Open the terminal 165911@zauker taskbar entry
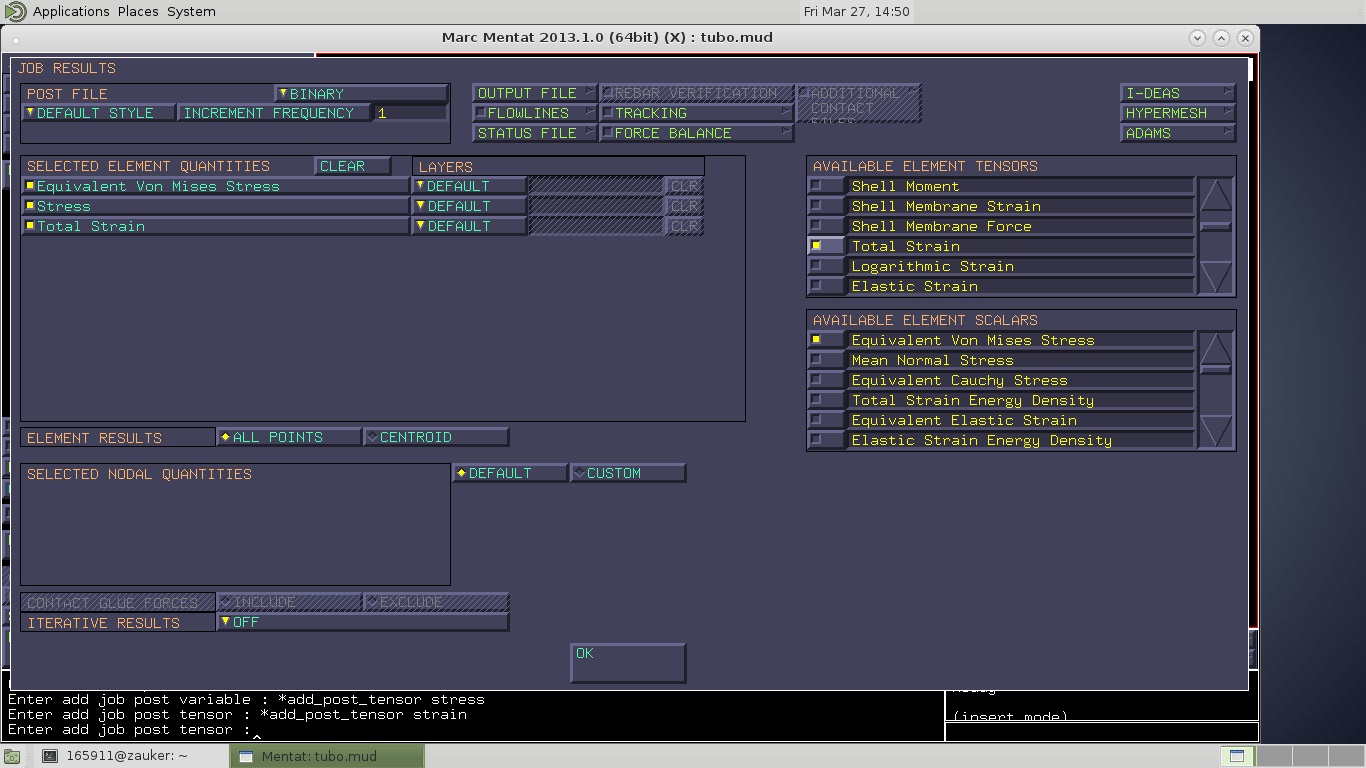Image resolution: width=1366 pixels, height=768 pixels. [126, 756]
